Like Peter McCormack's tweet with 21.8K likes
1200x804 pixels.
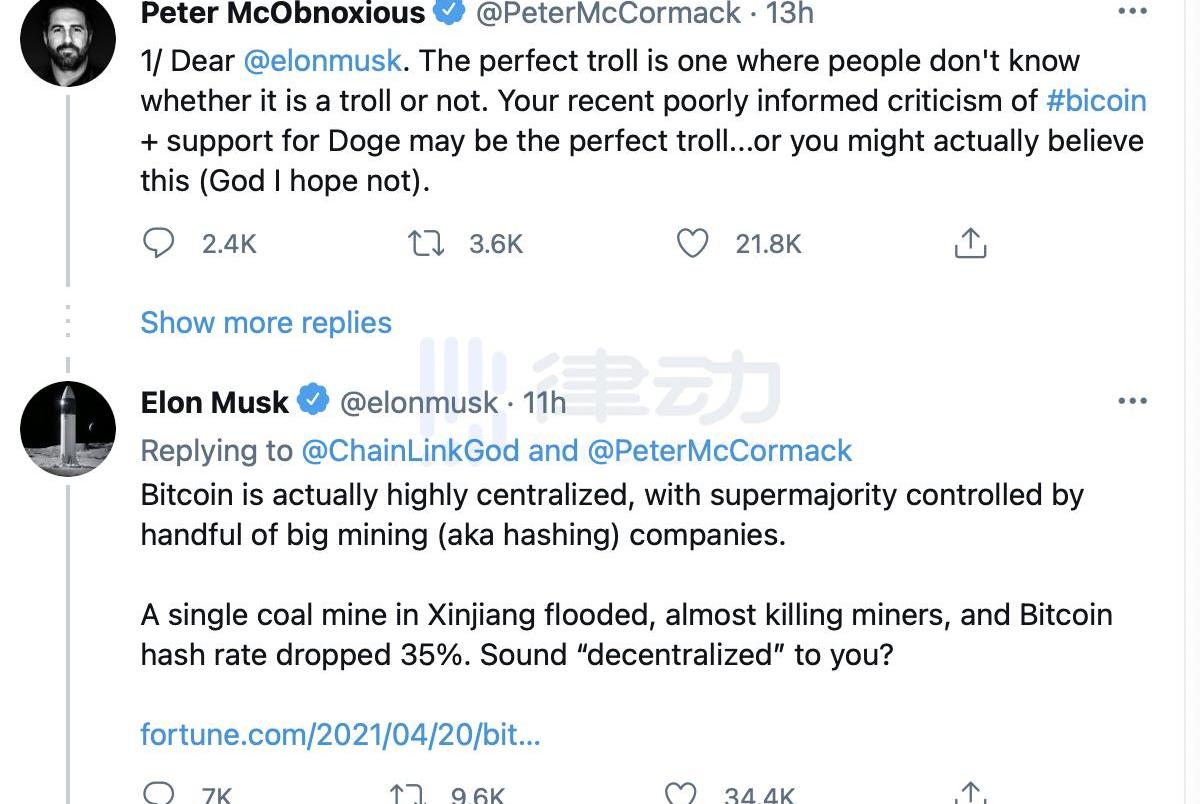[692, 243]
